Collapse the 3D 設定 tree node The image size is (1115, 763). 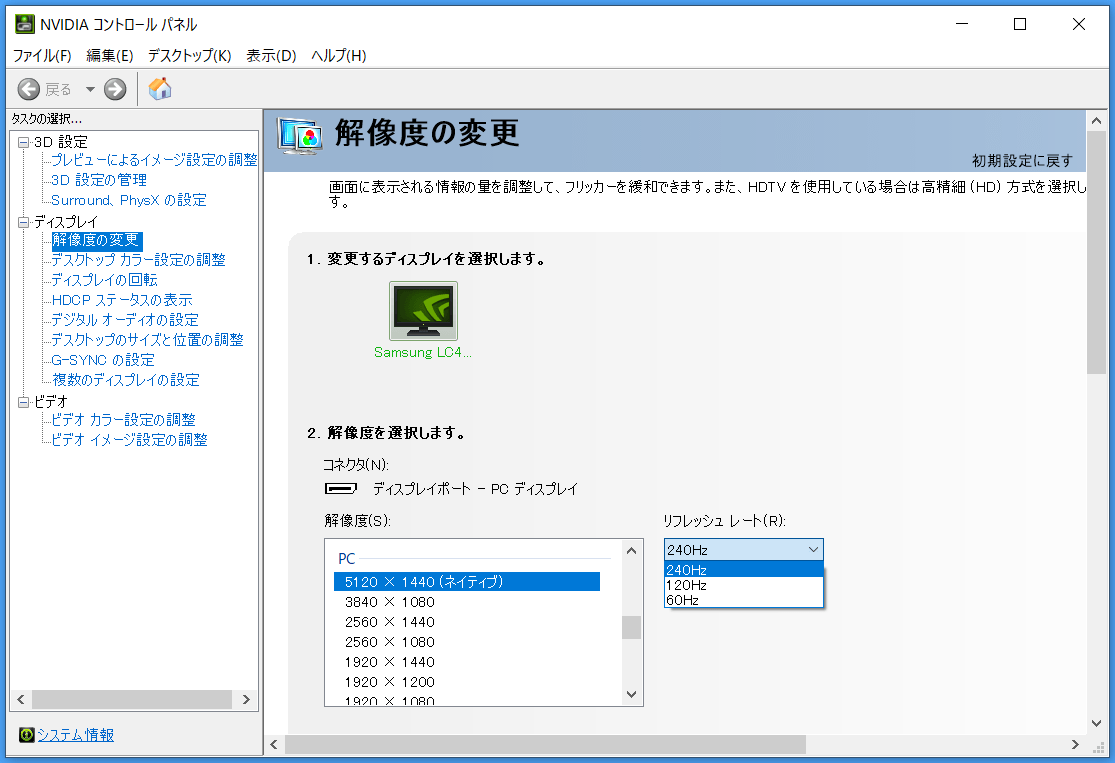(23, 142)
